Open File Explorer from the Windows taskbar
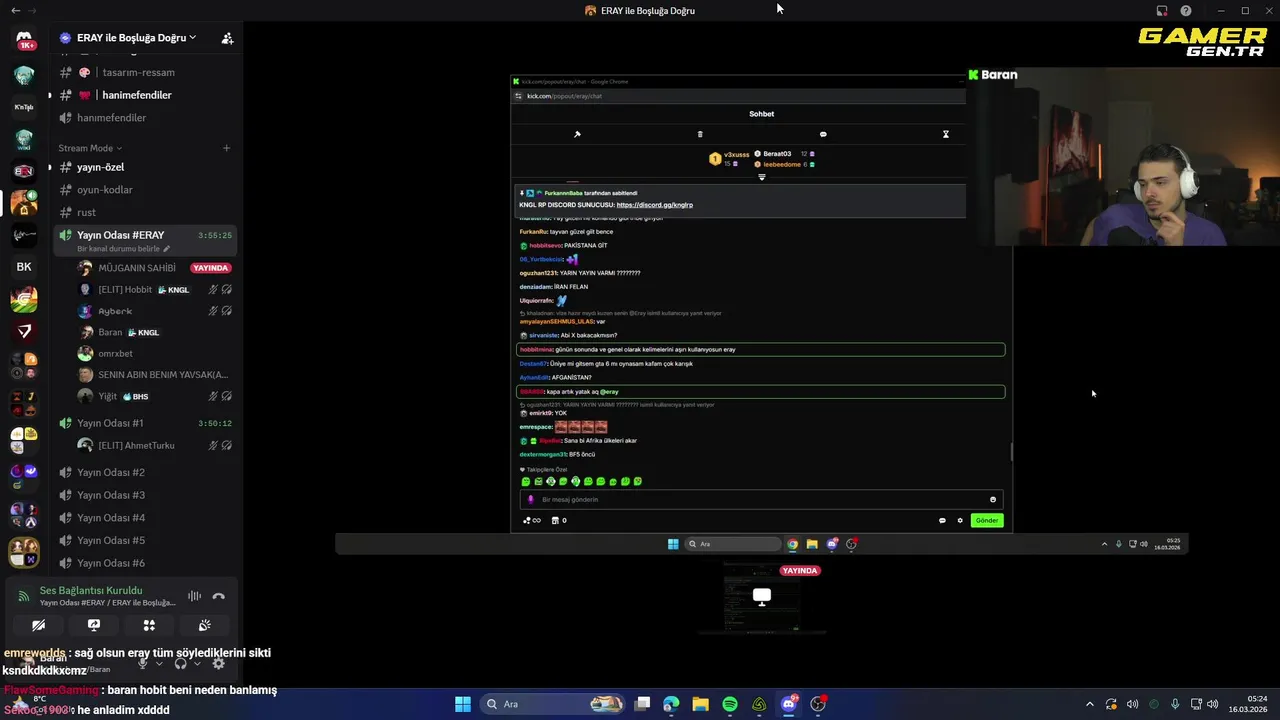The image size is (1280, 720). click(x=701, y=704)
